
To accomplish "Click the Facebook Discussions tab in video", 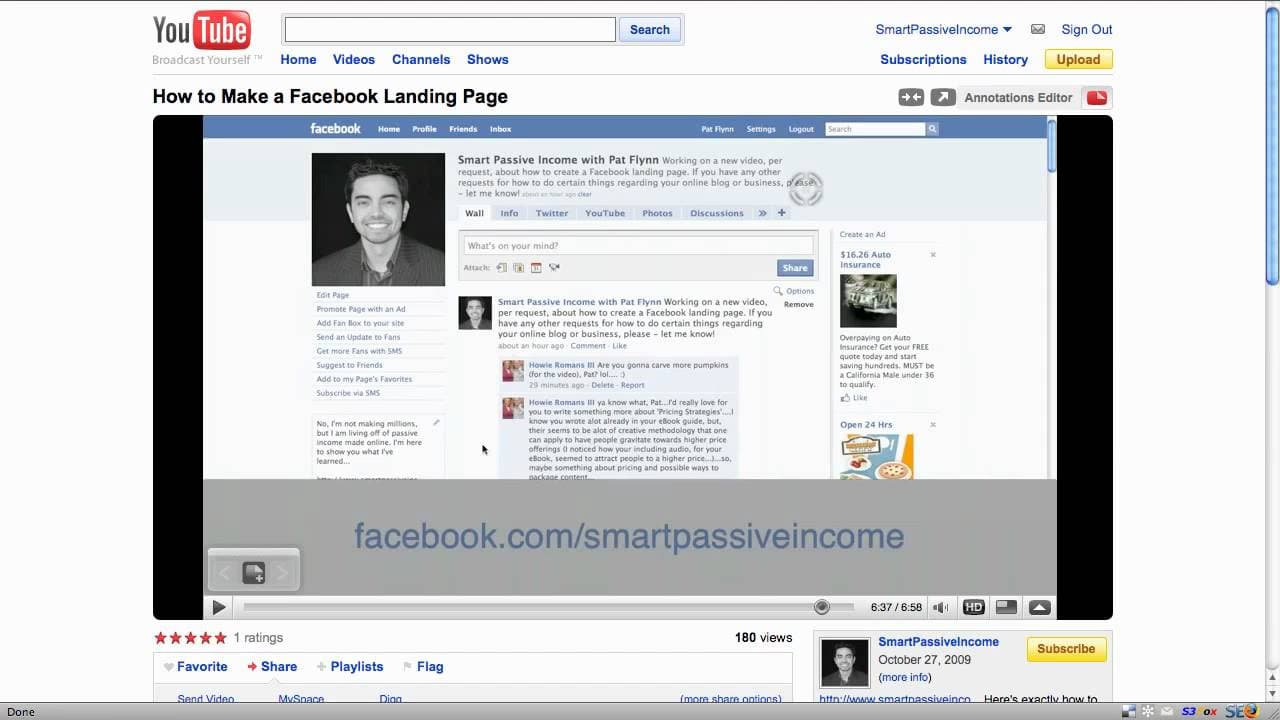I will click(x=717, y=213).
